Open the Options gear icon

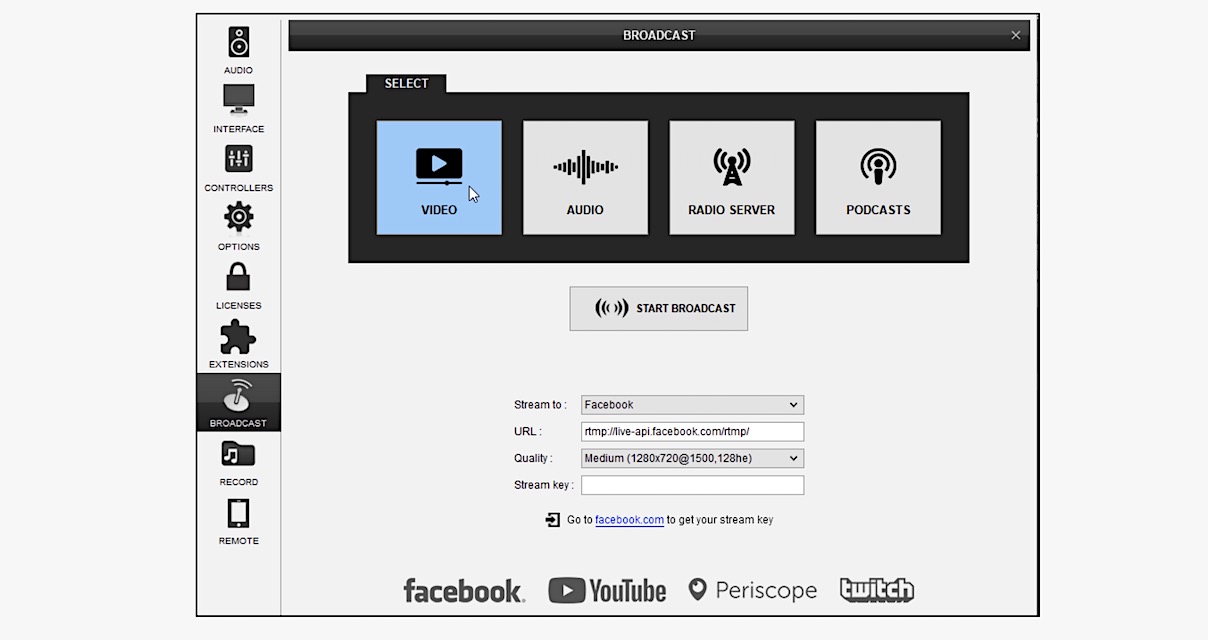238,217
